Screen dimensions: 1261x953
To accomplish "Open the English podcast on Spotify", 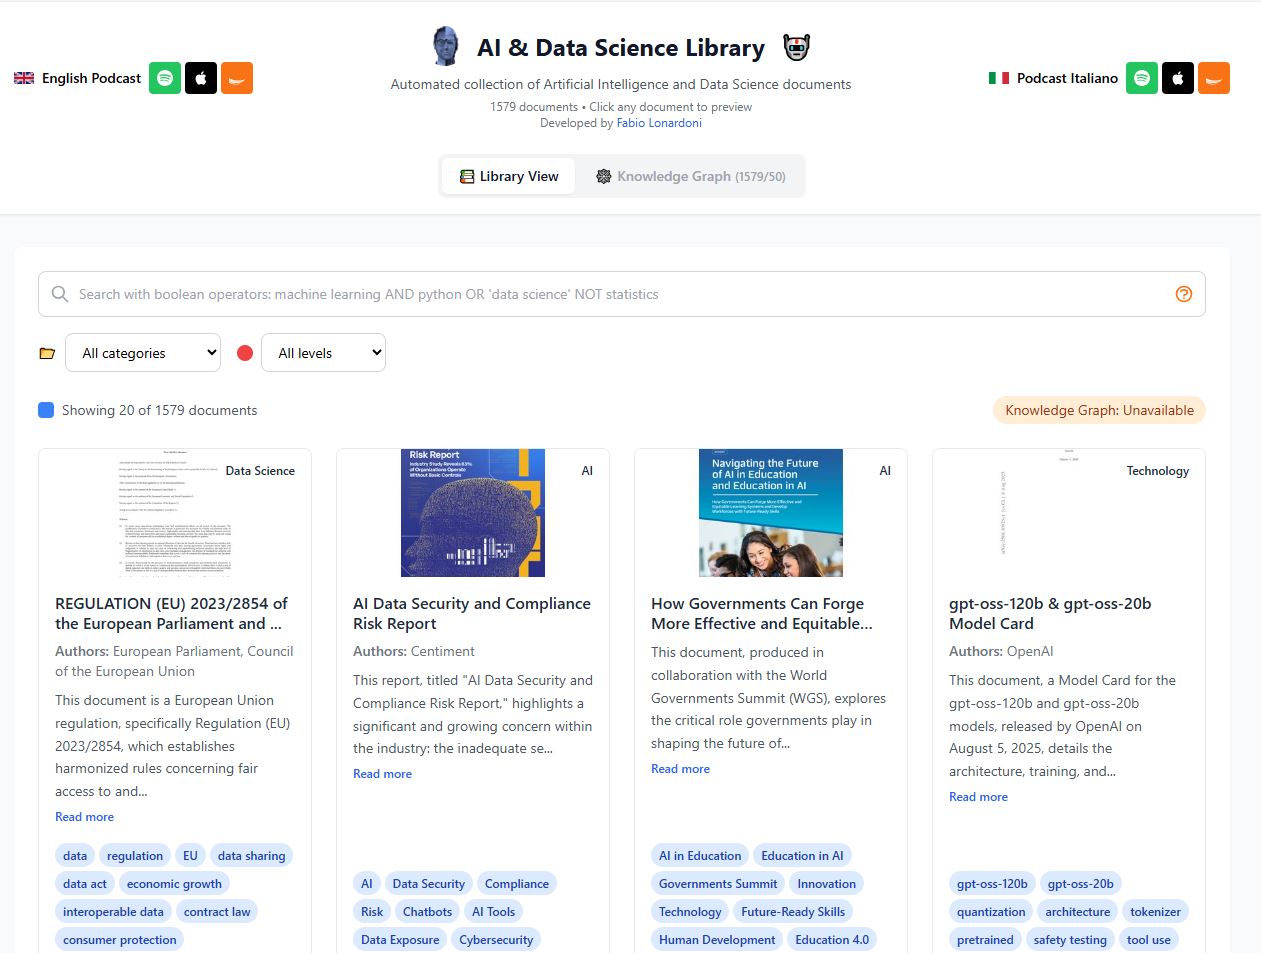I will coord(164,77).
